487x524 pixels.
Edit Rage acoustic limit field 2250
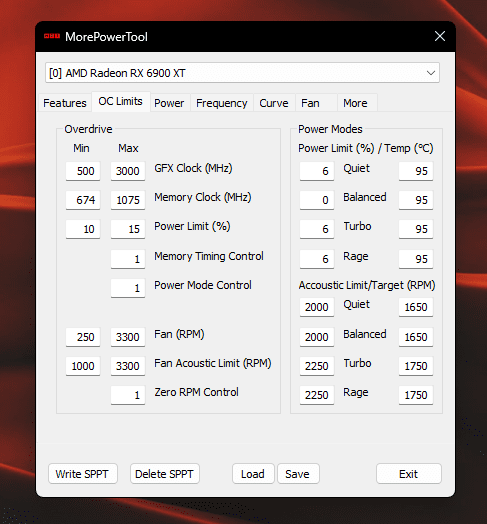pos(317,395)
